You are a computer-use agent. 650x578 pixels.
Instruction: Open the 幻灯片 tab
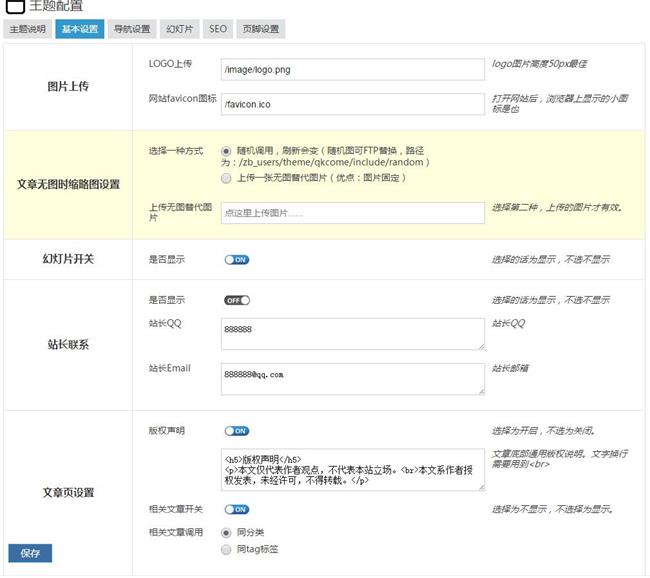179,29
